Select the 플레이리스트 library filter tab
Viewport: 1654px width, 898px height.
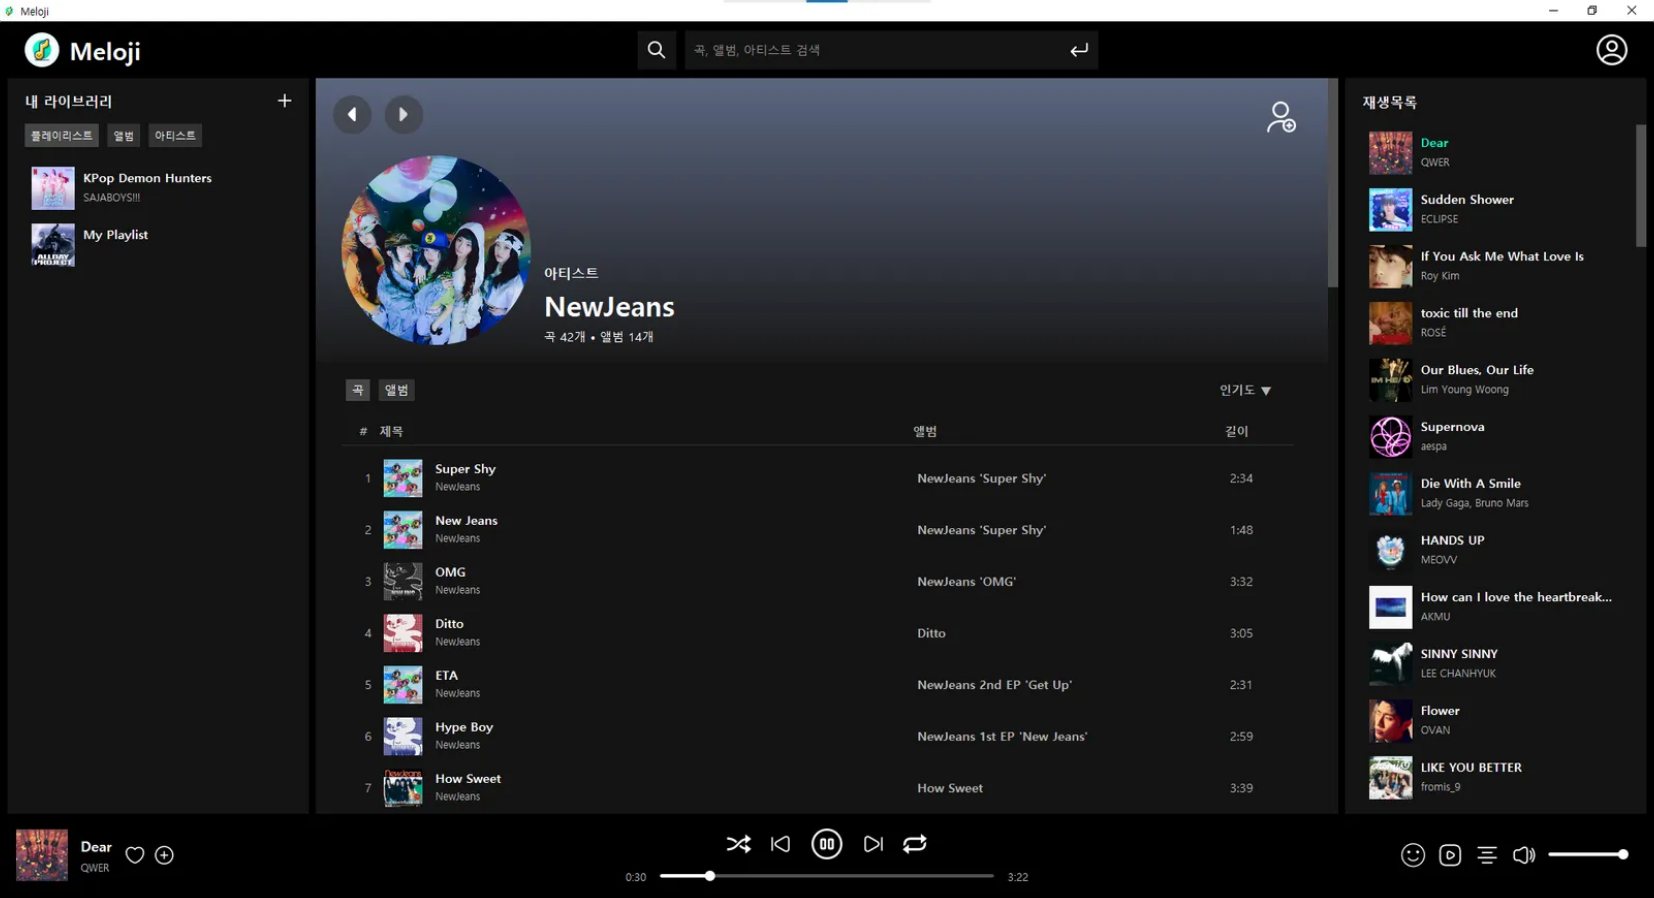coord(62,136)
